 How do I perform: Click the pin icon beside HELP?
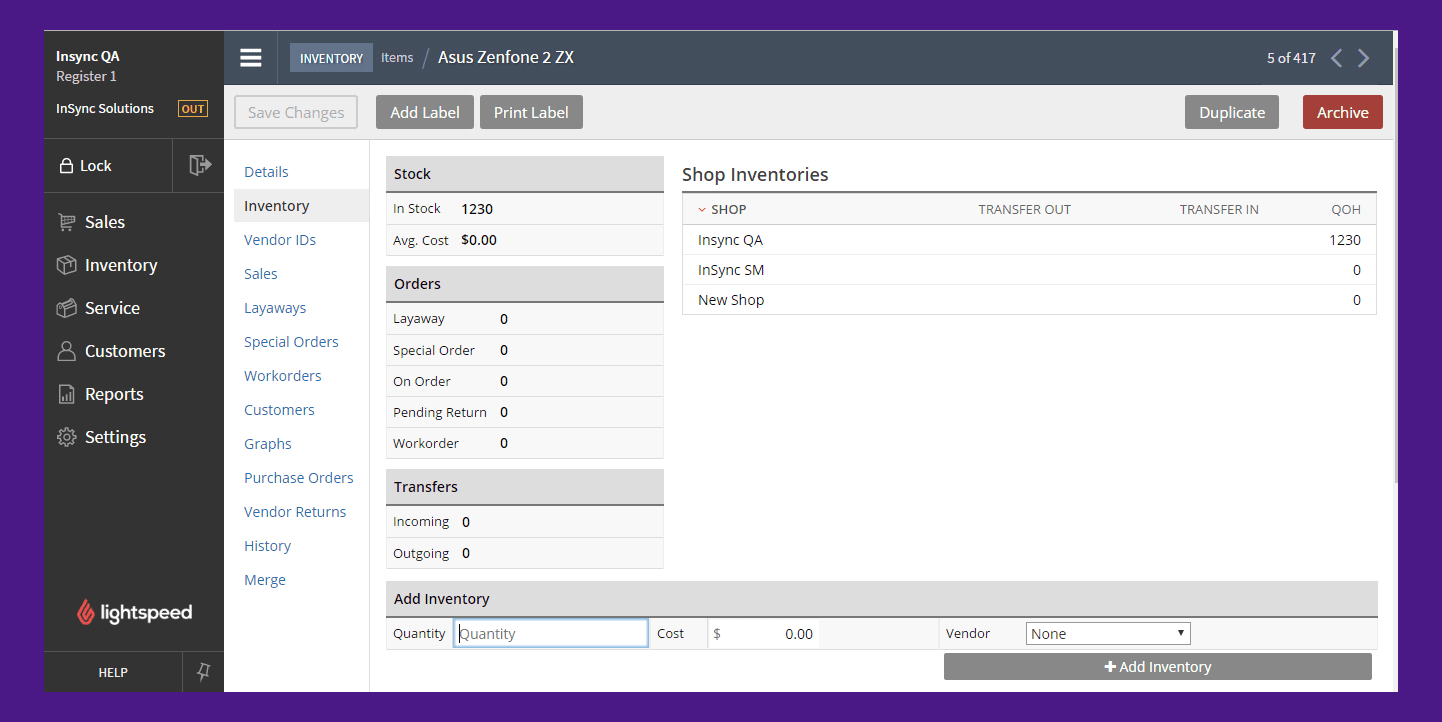(204, 672)
